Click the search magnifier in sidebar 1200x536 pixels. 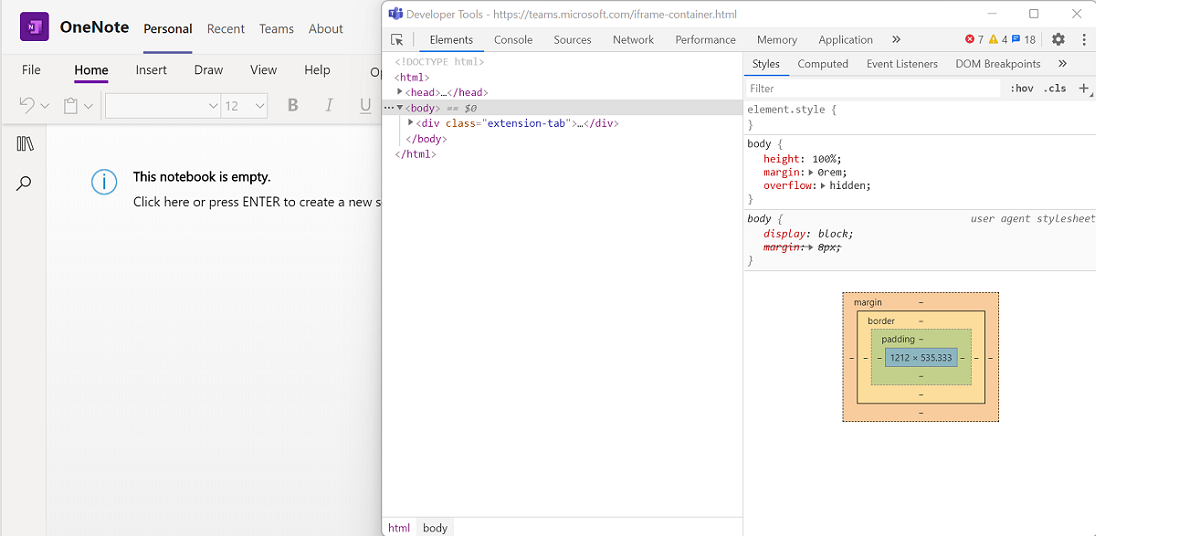(24, 184)
